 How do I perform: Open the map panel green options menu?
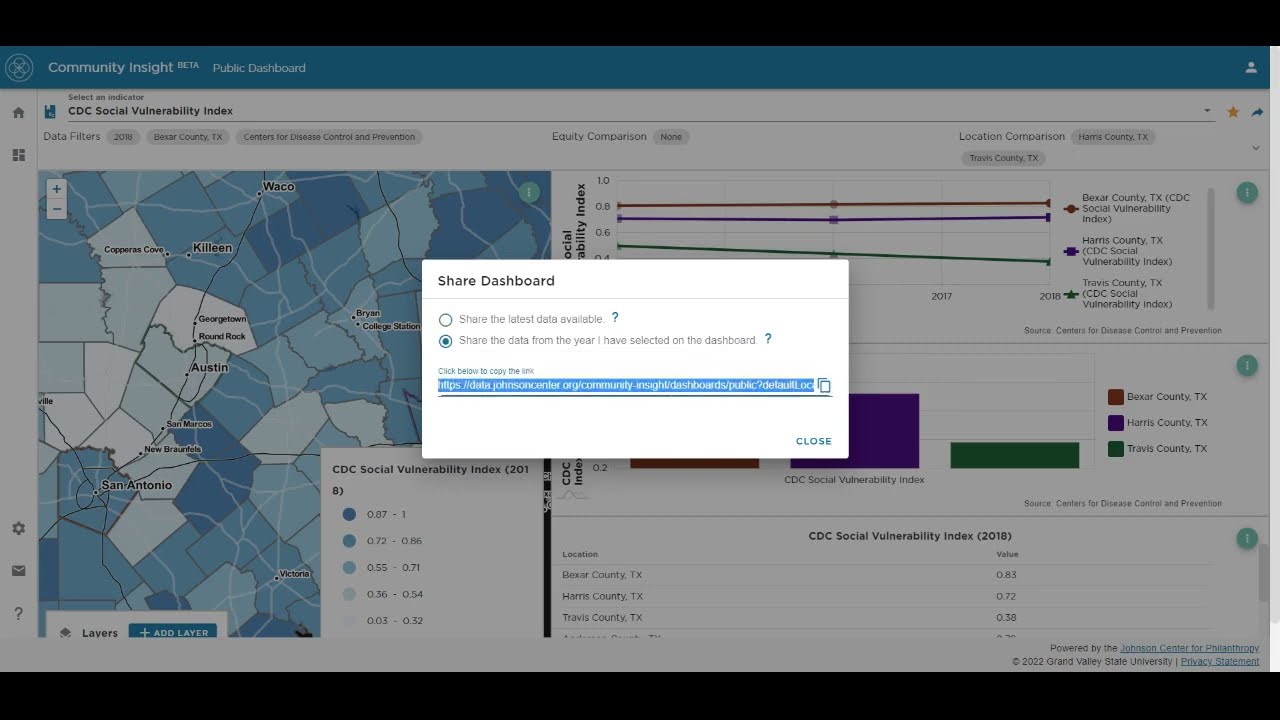click(x=530, y=192)
